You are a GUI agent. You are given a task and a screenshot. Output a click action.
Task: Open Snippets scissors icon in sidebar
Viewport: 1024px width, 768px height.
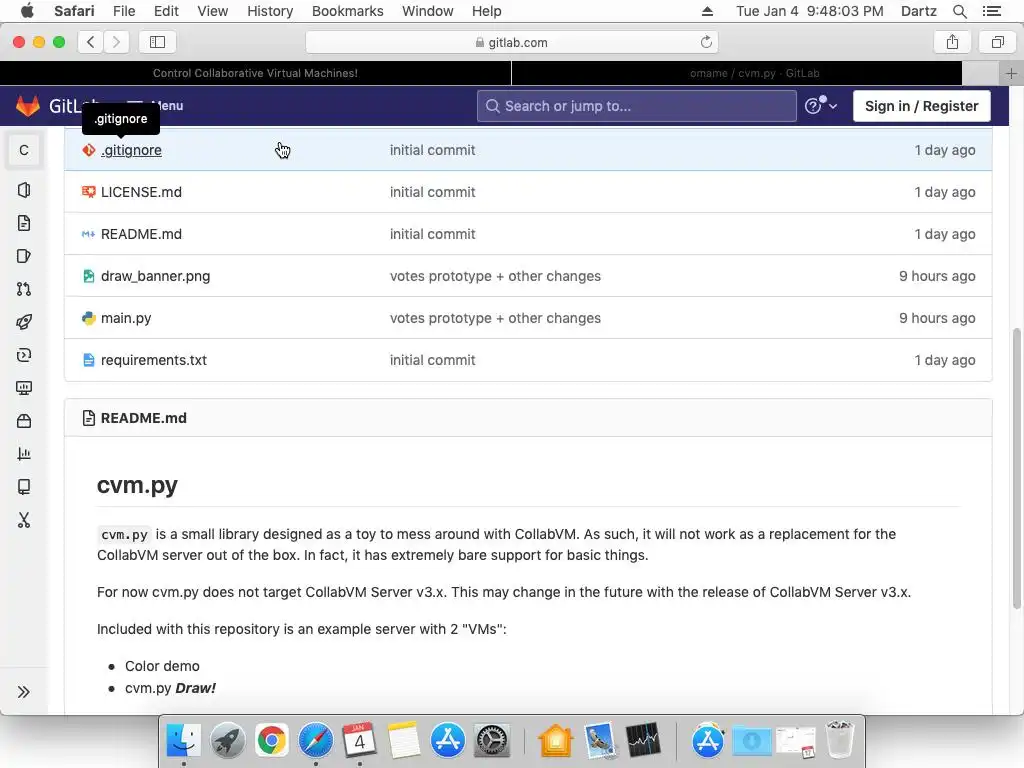24,520
